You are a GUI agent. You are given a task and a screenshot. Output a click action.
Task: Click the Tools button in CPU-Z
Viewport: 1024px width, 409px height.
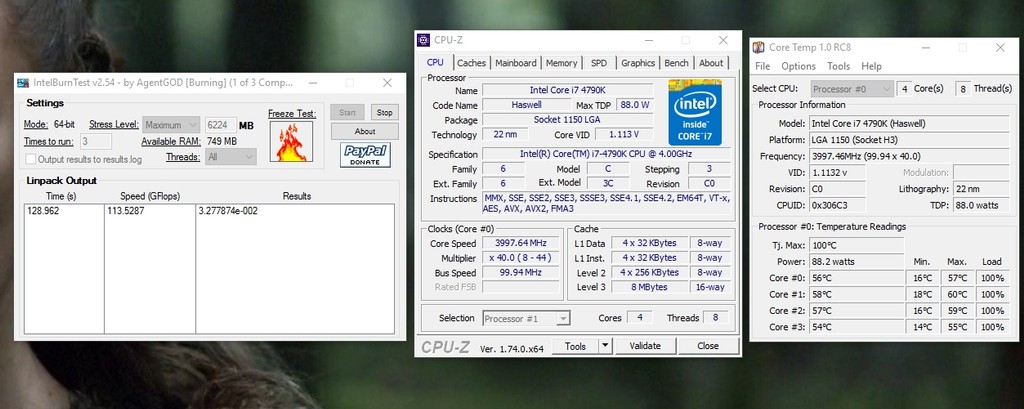(x=575, y=346)
